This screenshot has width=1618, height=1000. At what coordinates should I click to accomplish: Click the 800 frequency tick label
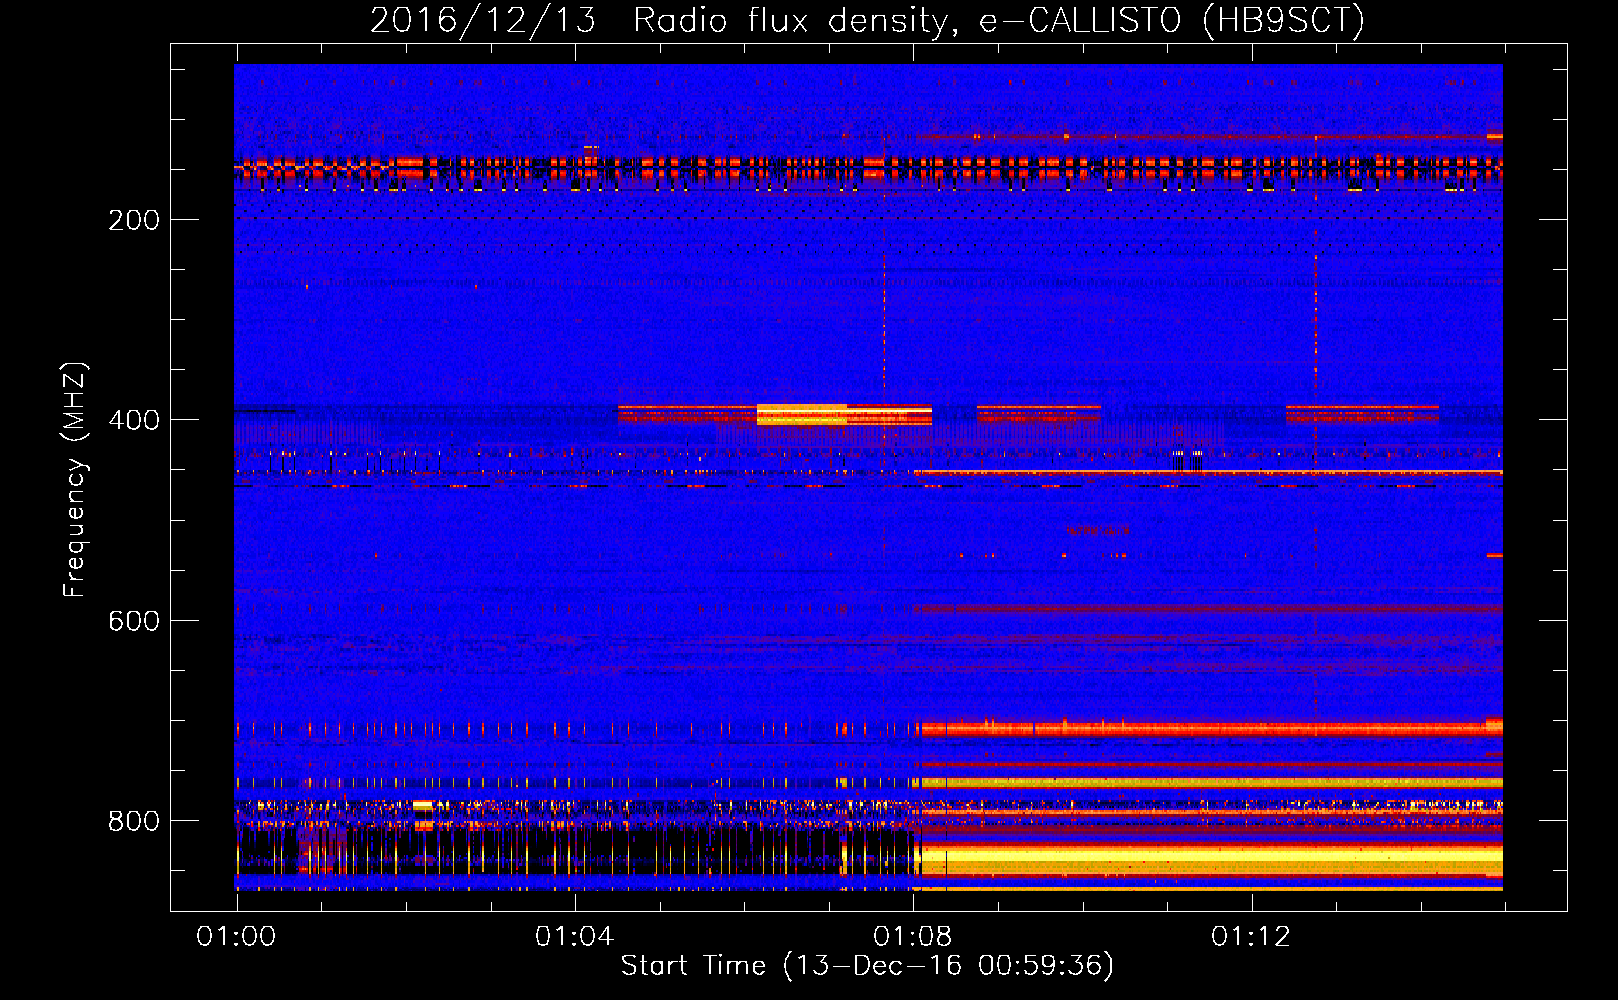click(x=134, y=821)
